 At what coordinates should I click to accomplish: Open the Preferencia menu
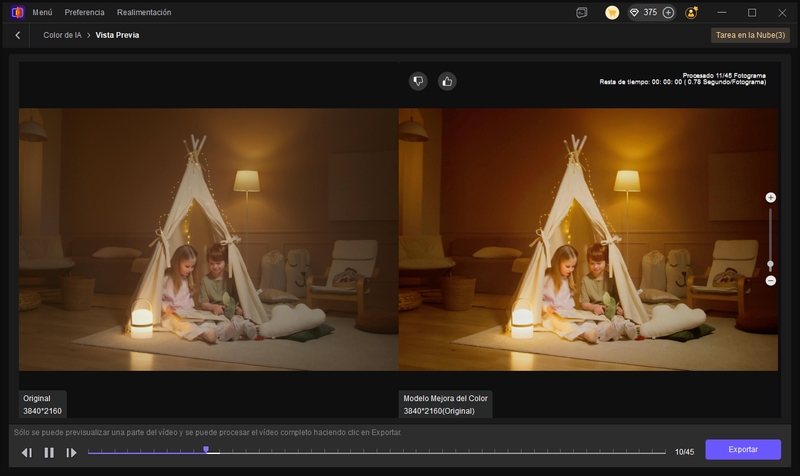click(84, 12)
